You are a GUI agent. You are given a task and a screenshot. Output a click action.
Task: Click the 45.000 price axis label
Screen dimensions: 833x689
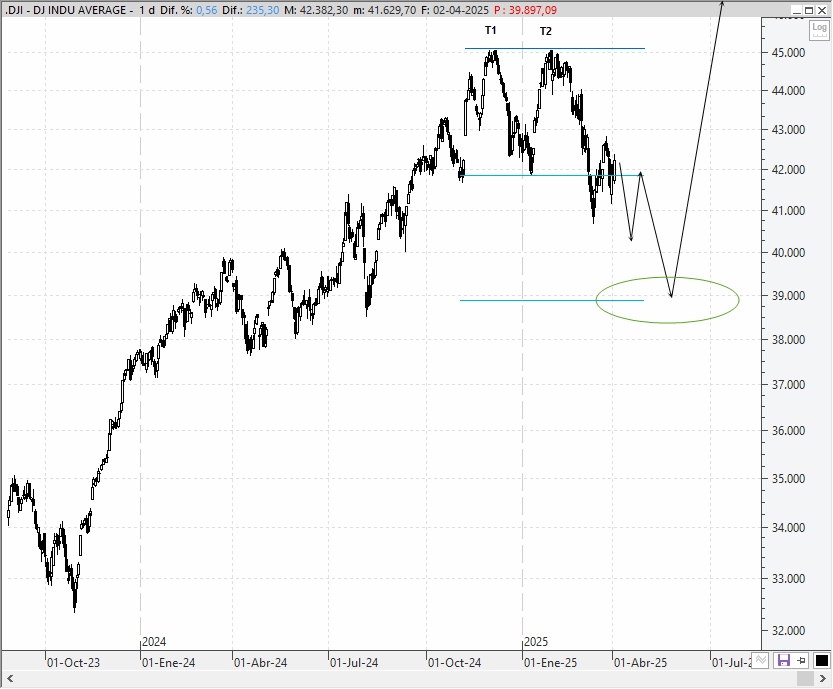[788, 53]
